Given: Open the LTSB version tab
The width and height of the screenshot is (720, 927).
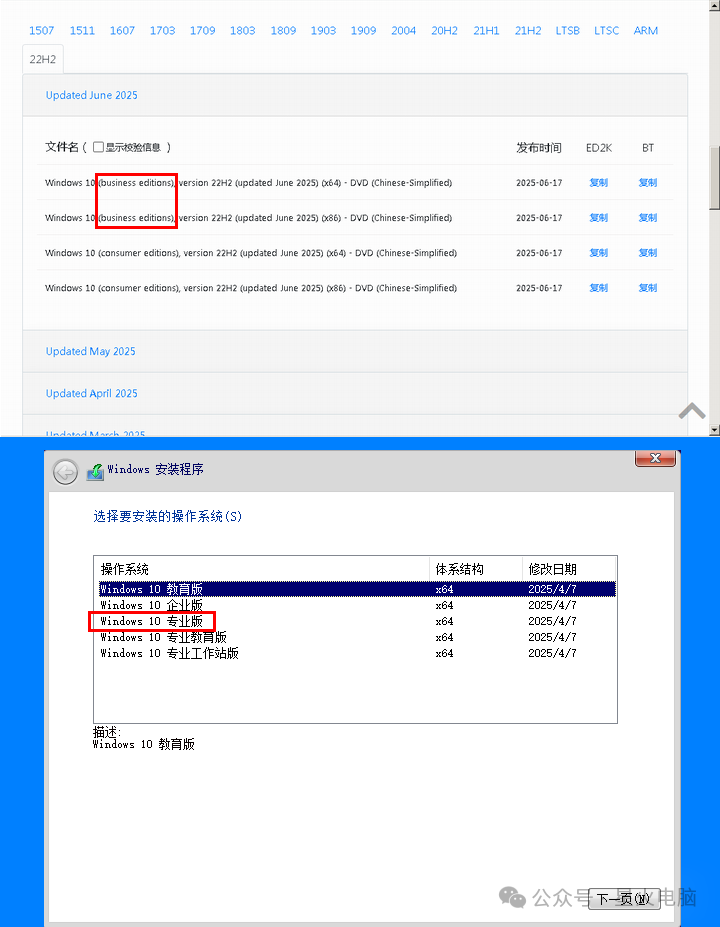Looking at the screenshot, I should tap(567, 31).
